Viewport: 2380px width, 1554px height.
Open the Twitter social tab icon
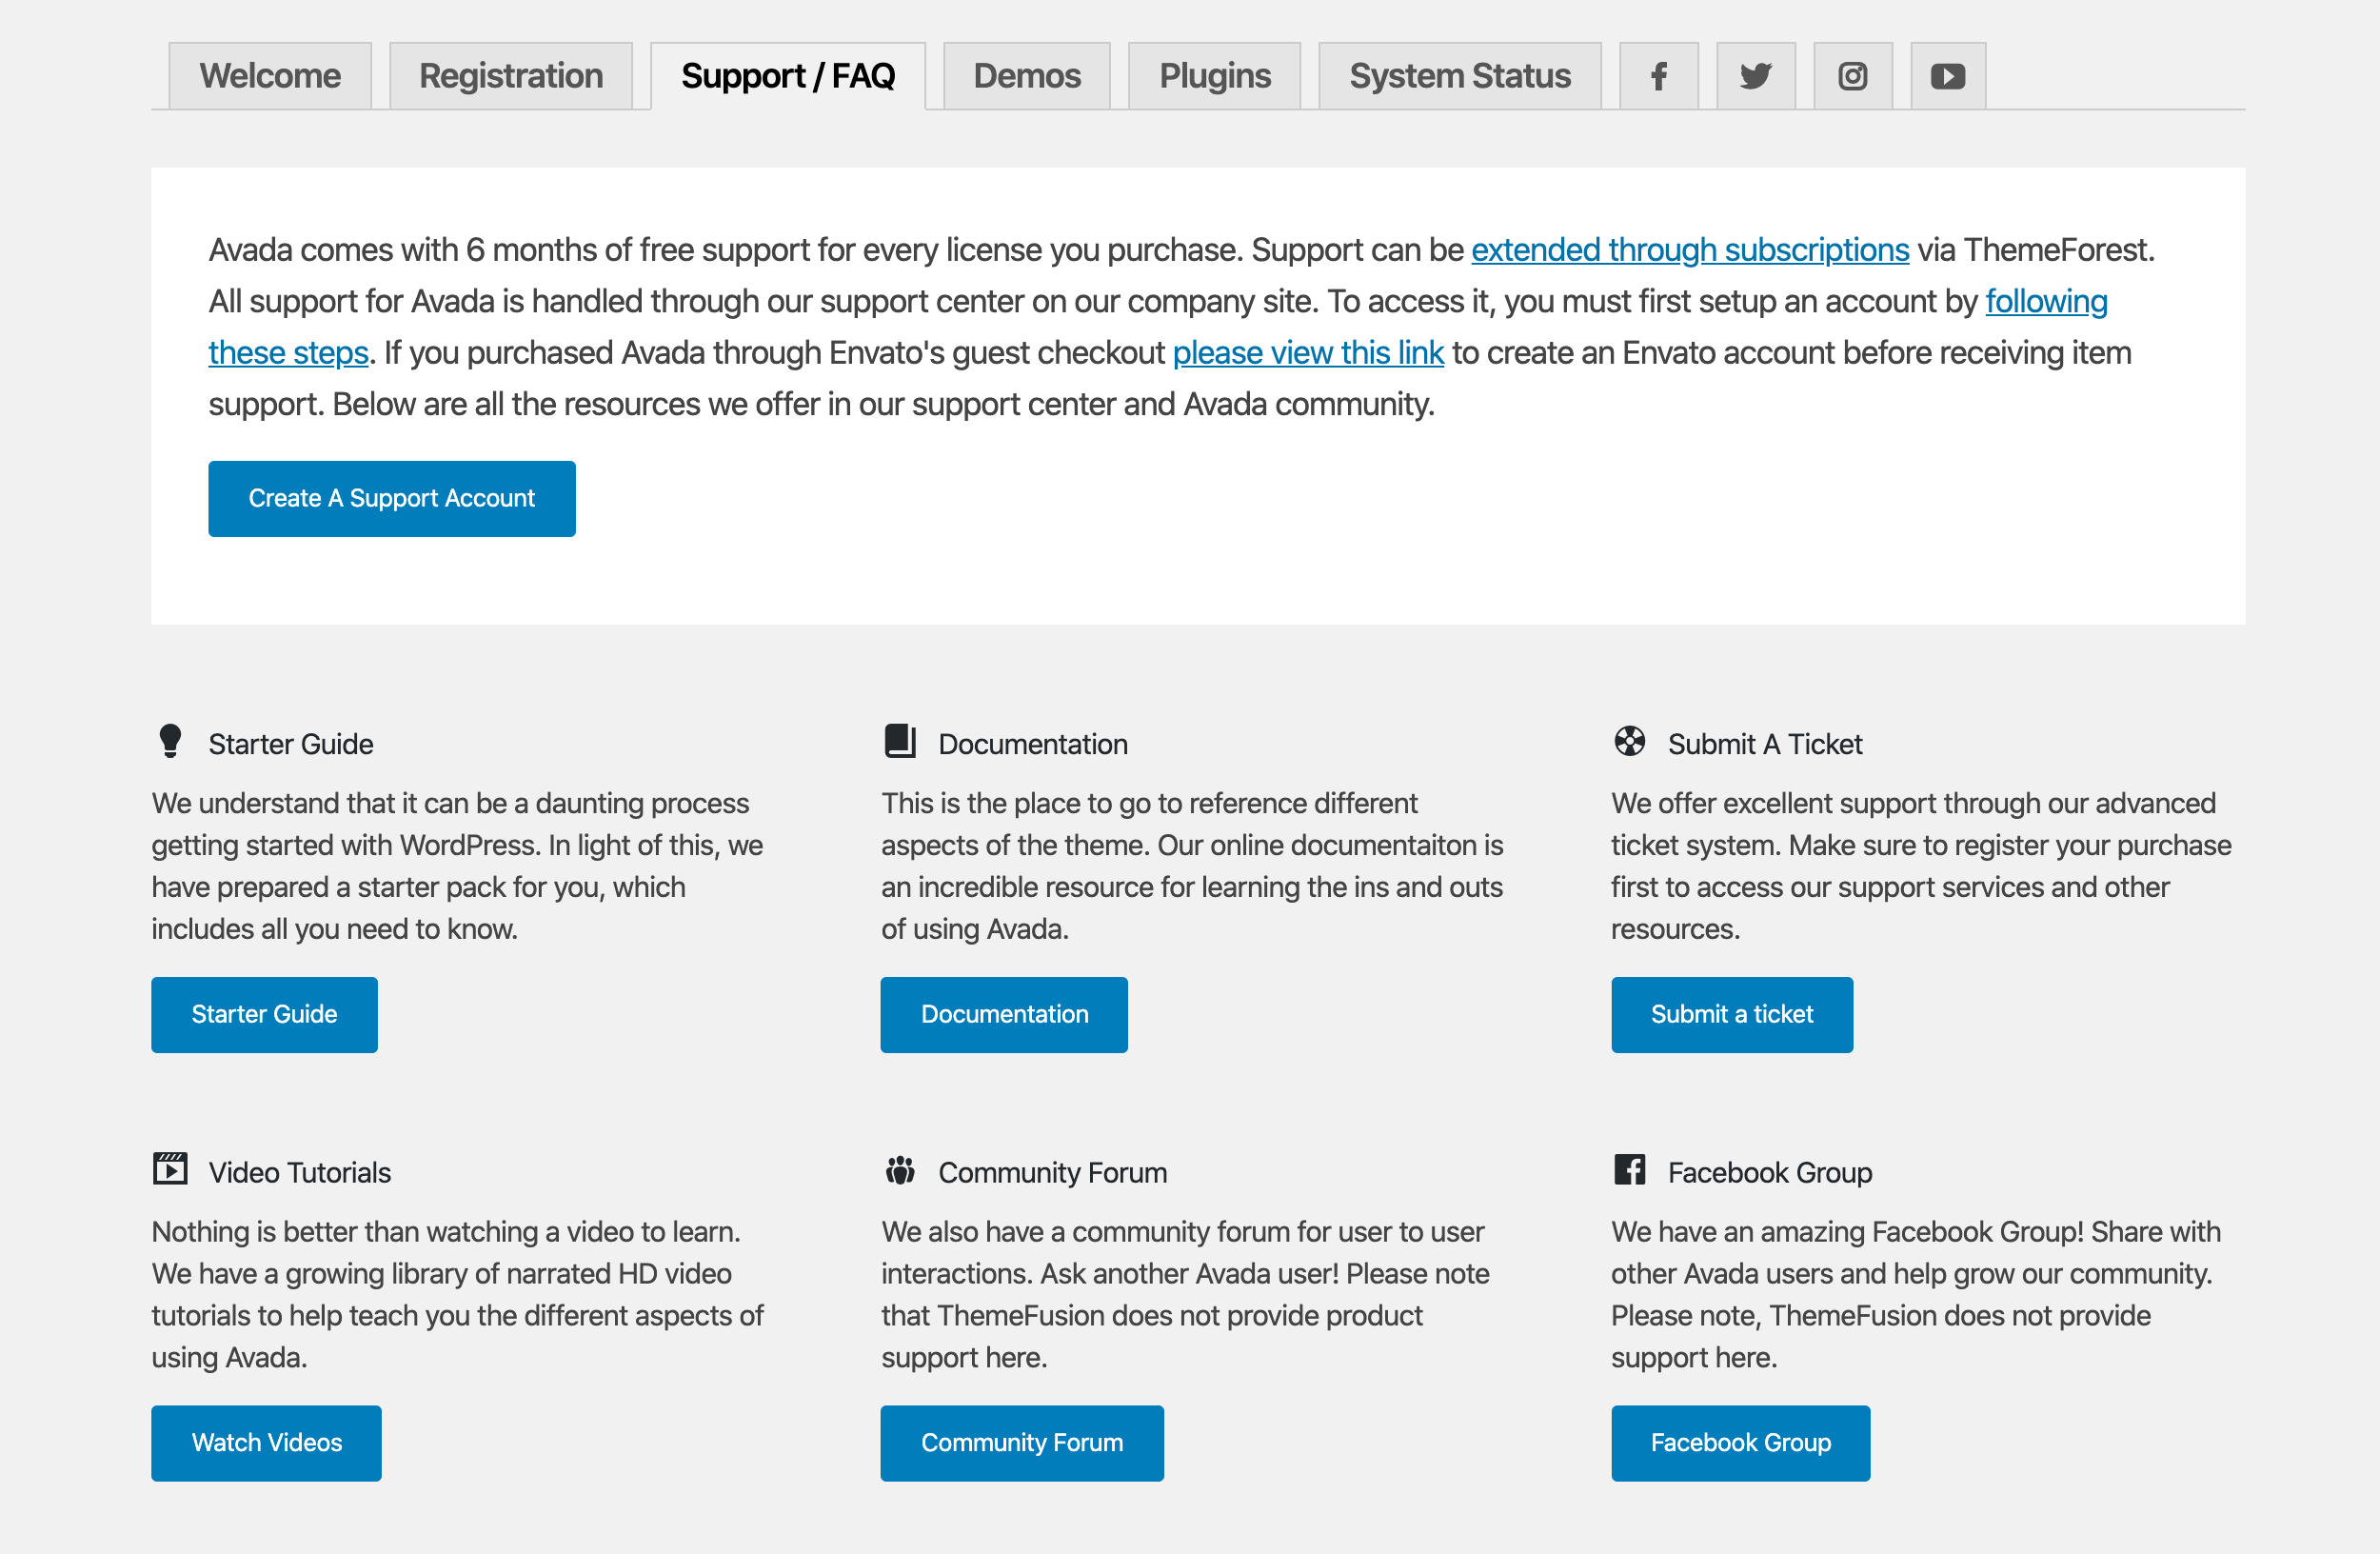(x=1756, y=76)
